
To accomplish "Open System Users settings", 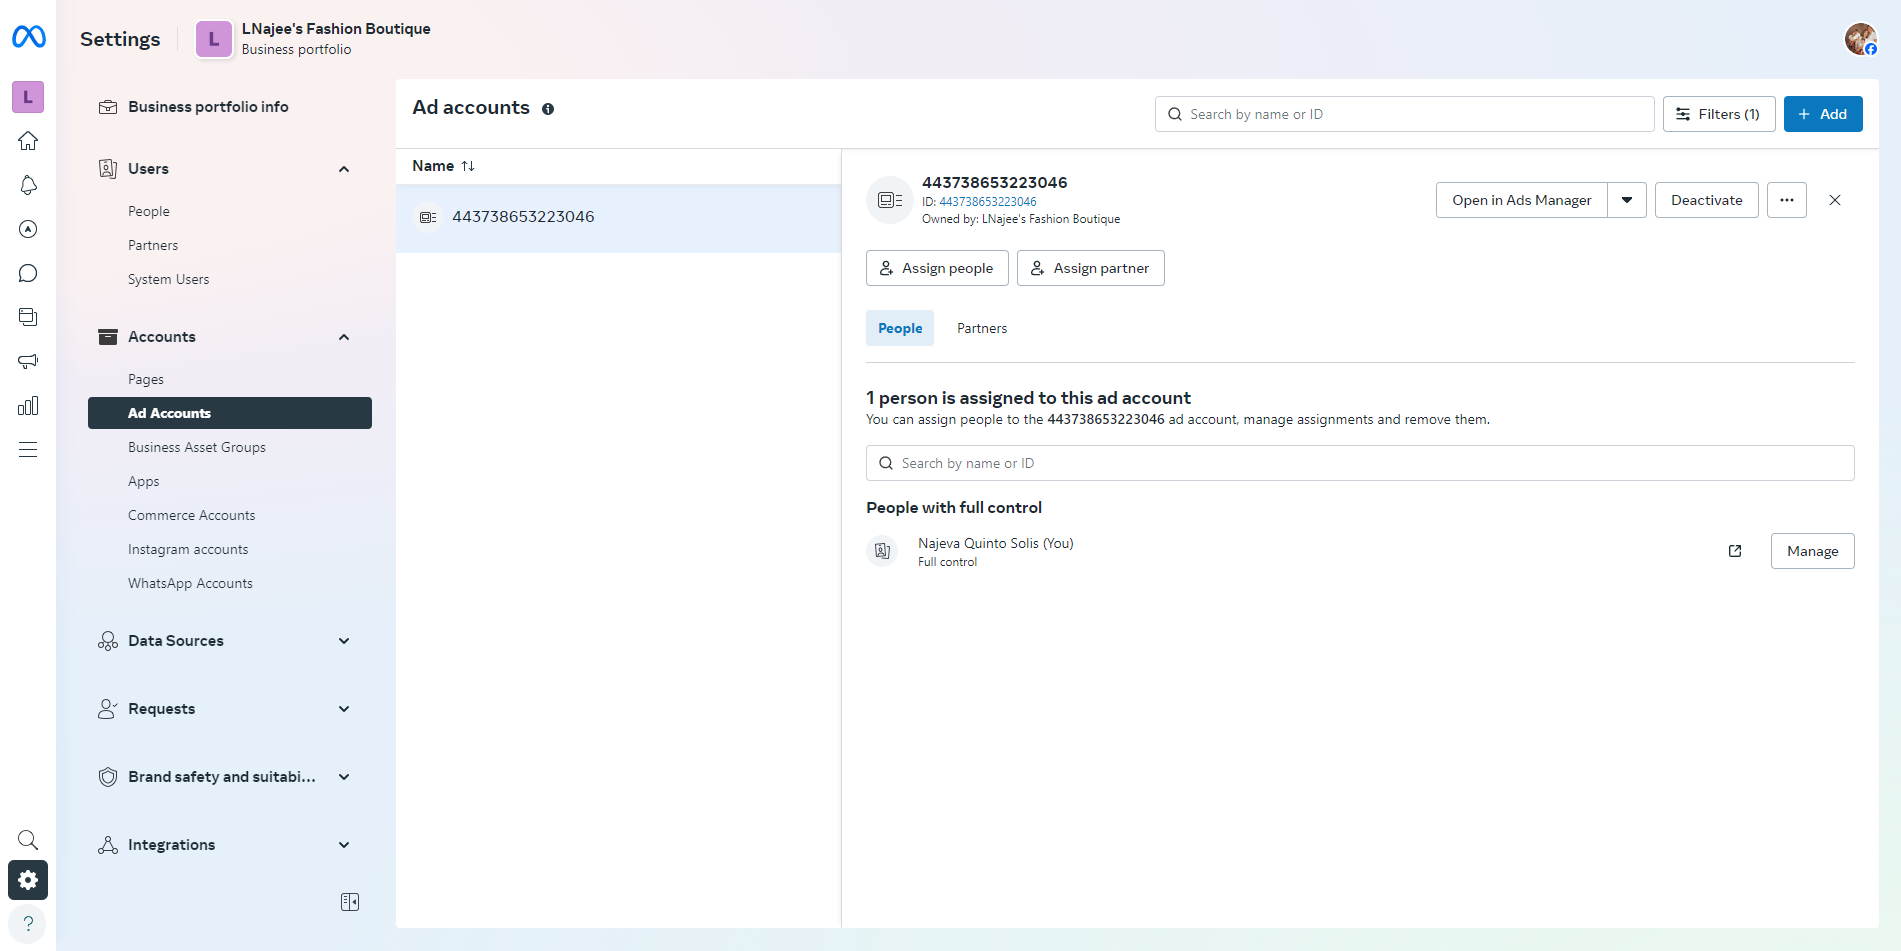I will point(169,279).
